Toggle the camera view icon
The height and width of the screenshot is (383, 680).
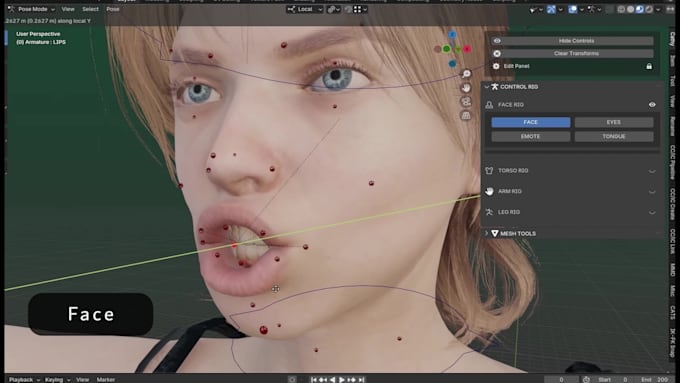point(466,101)
